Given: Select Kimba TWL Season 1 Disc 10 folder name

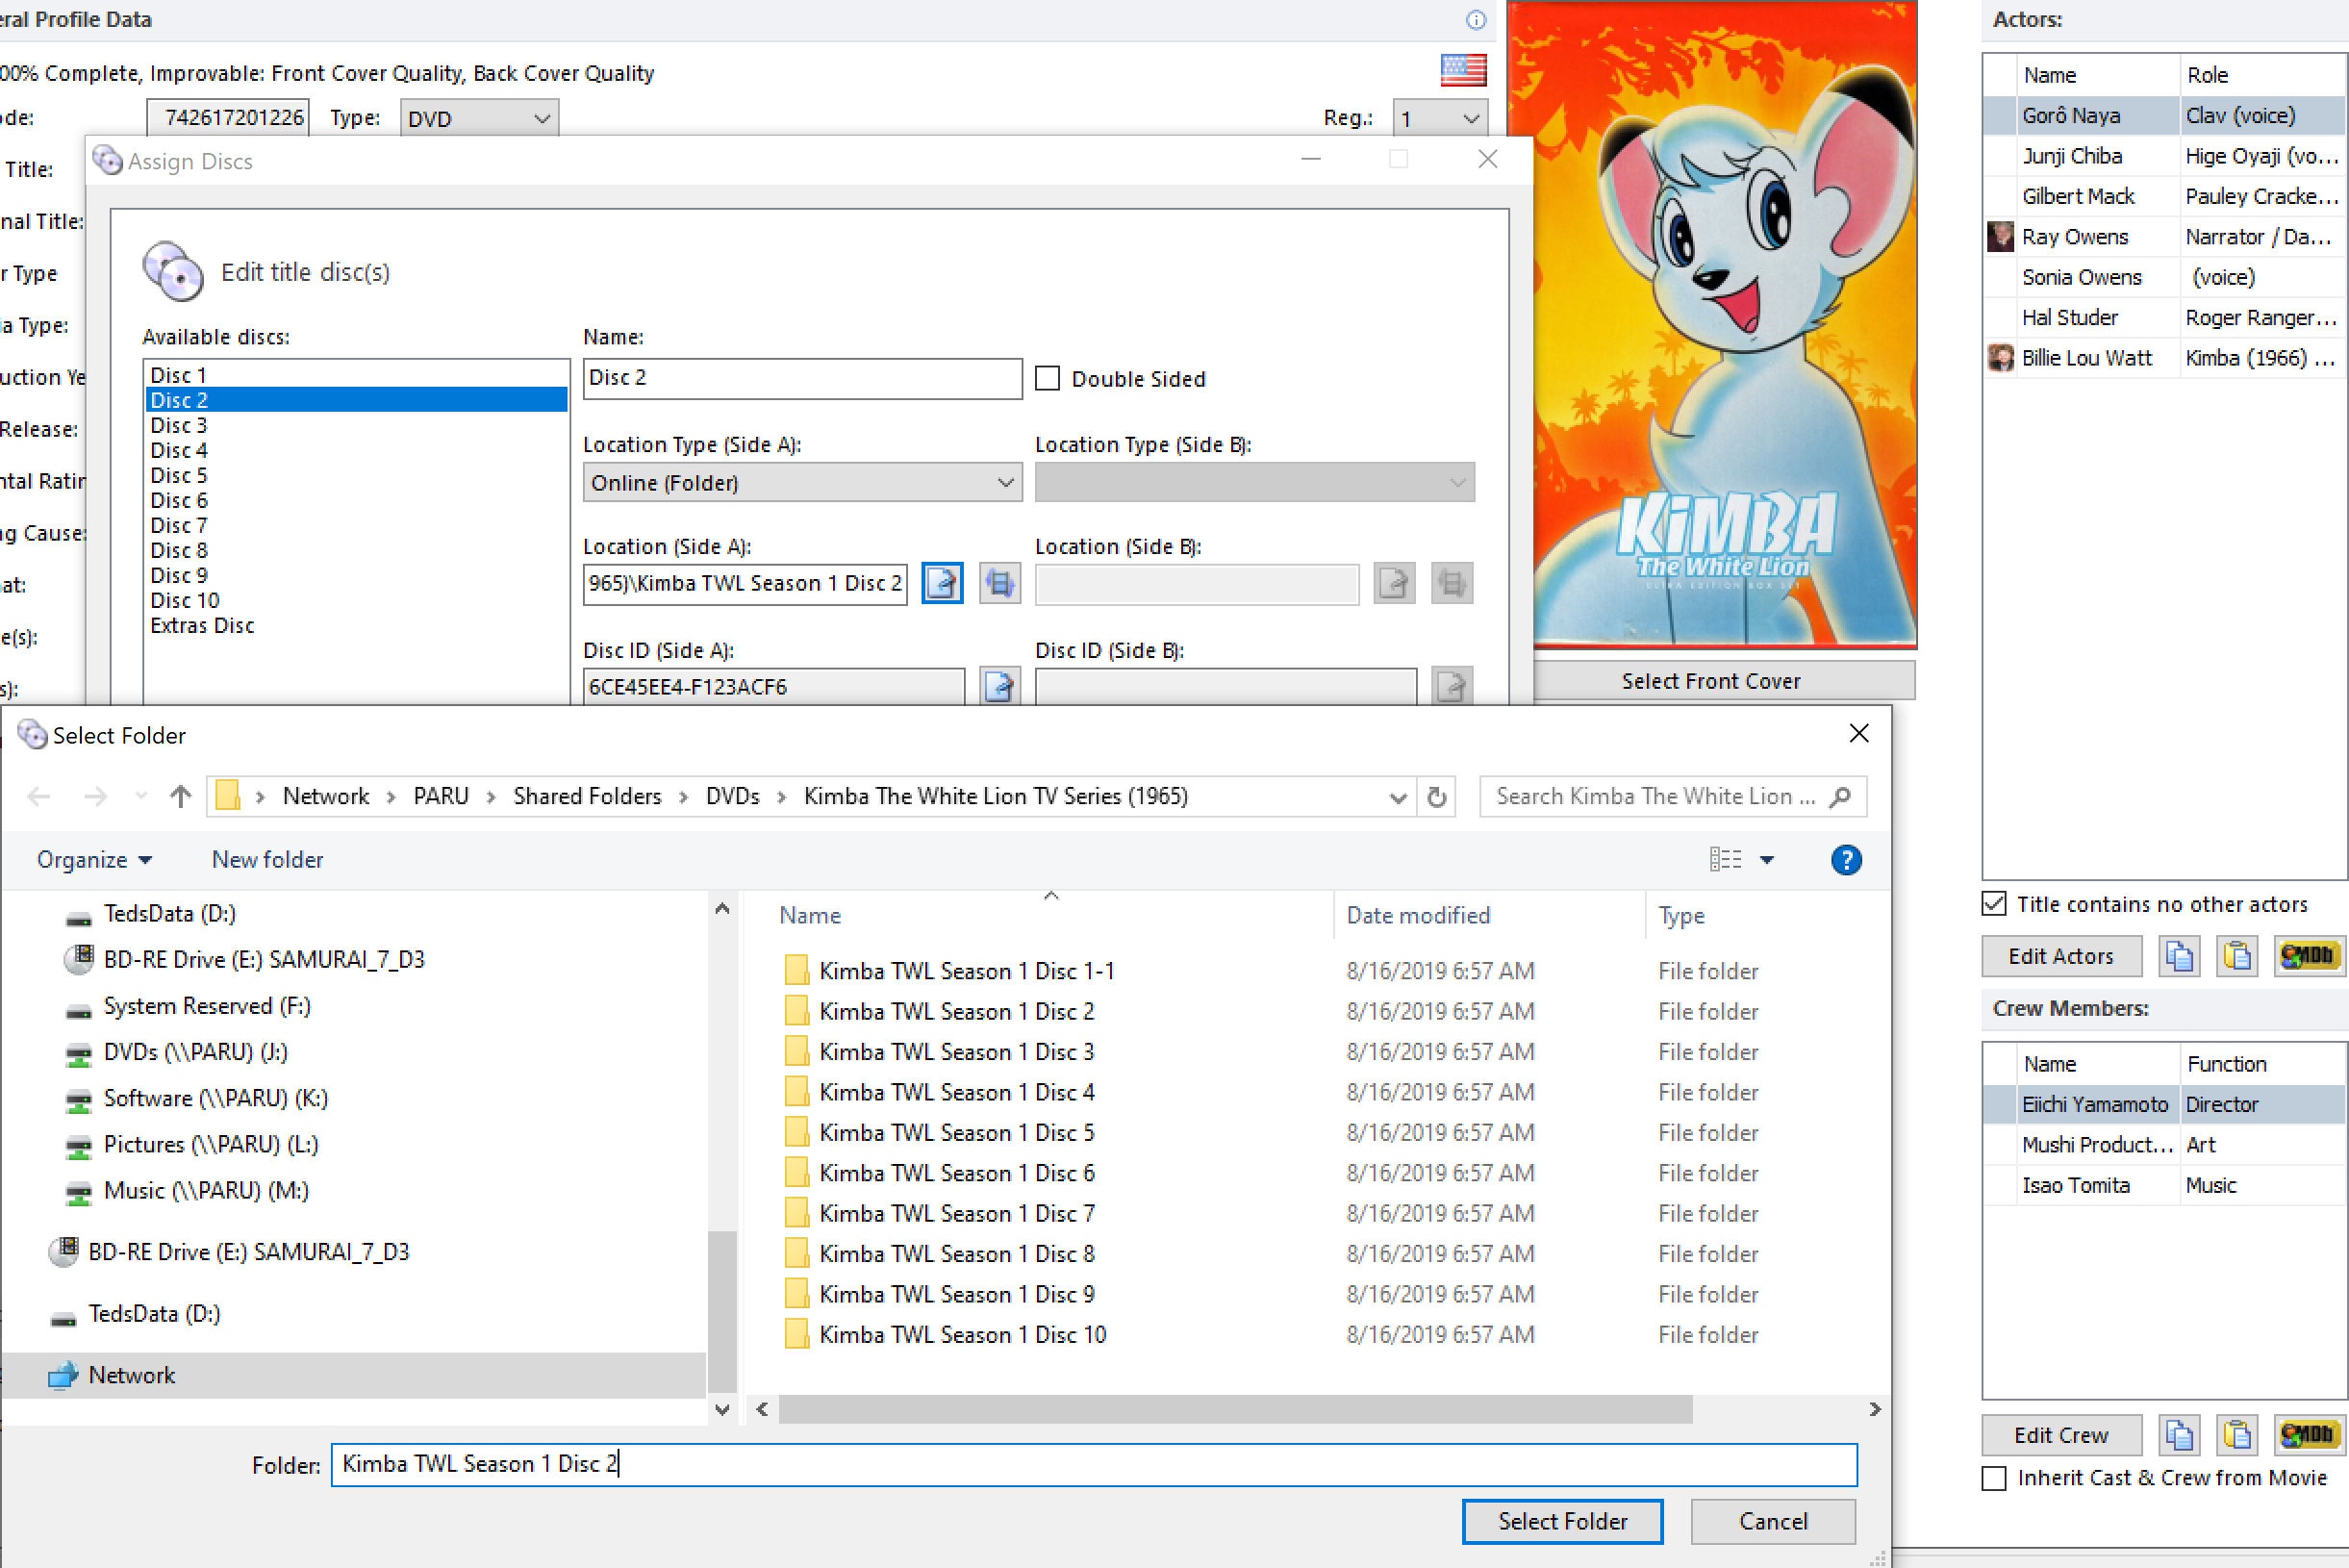Looking at the screenshot, I should (963, 1334).
